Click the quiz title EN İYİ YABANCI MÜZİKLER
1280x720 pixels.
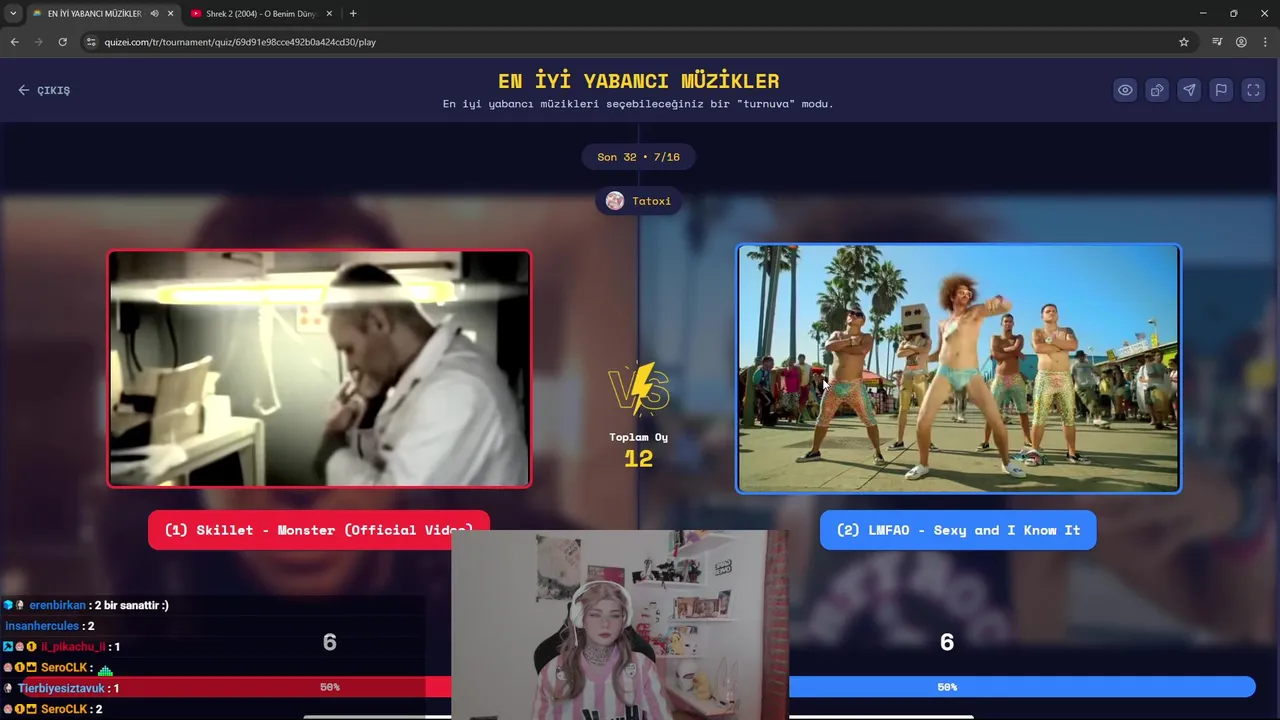(638, 81)
